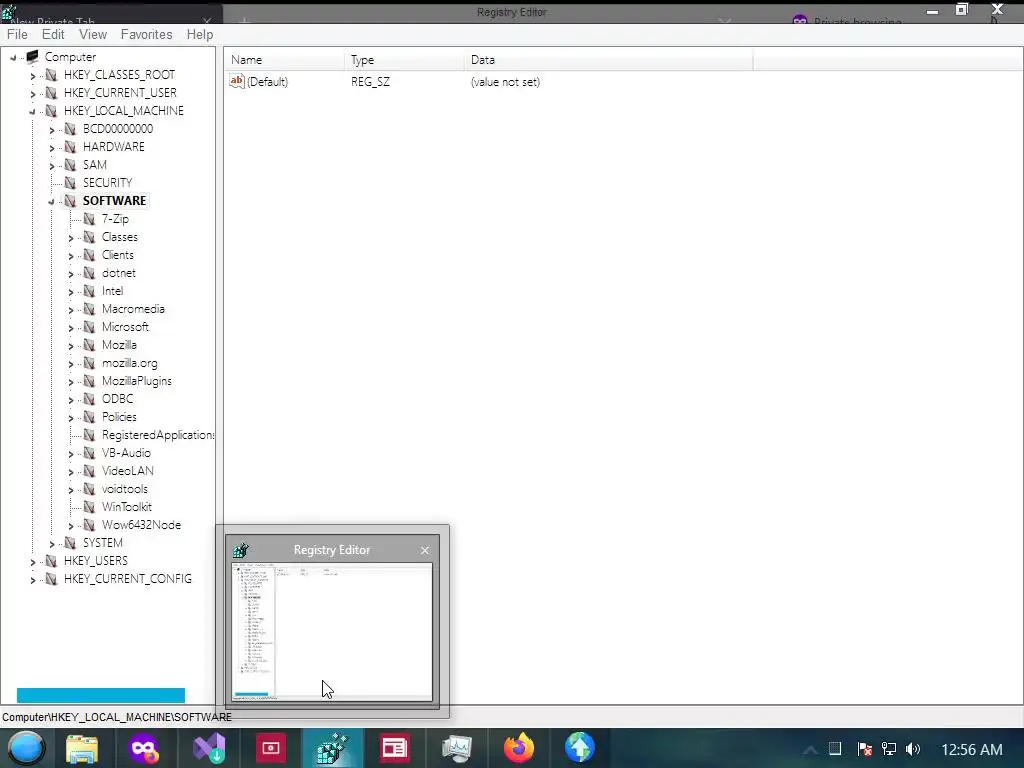Click the (value not set) data cell
Viewport: 1024px width, 768px height.
click(x=505, y=82)
